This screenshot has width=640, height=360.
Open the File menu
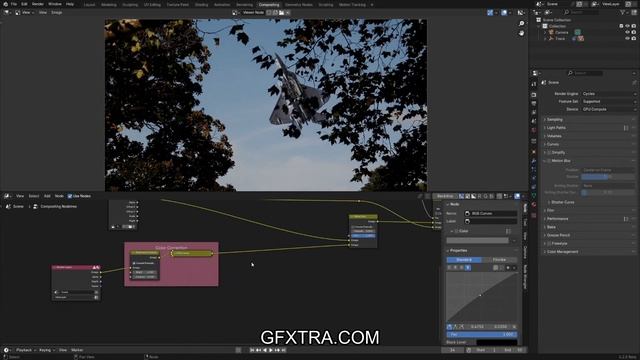[14, 4]
